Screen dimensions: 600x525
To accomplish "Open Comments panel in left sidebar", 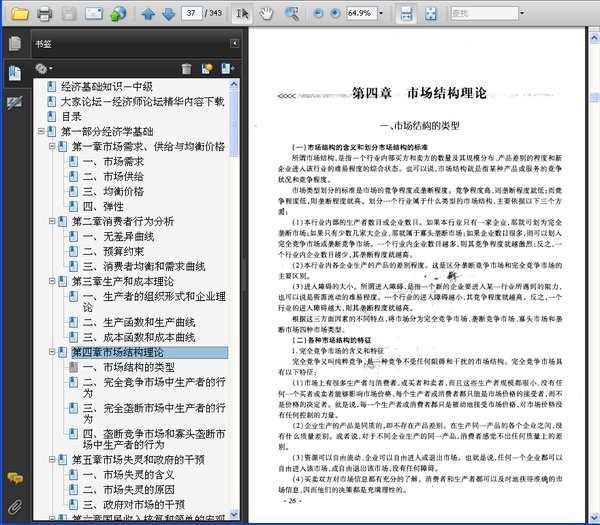I will (15, 479).
